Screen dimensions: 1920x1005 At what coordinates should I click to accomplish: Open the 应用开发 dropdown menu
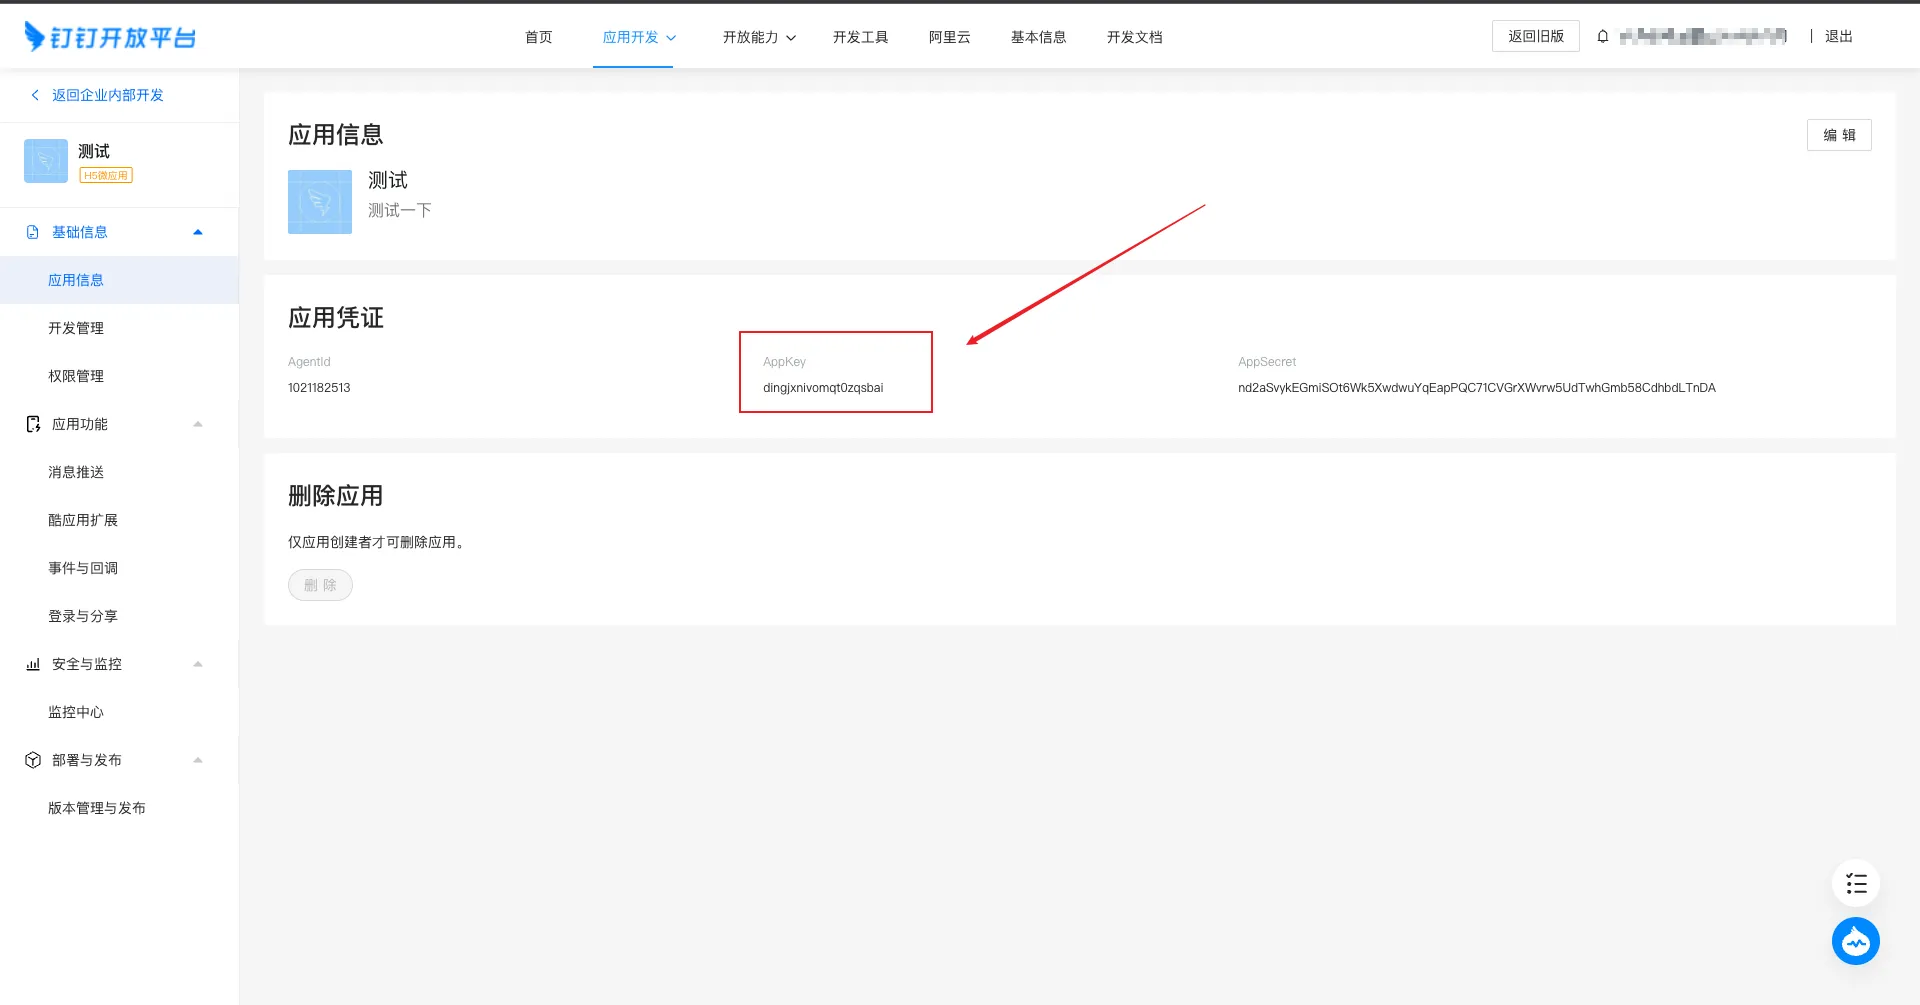[639, 37]
